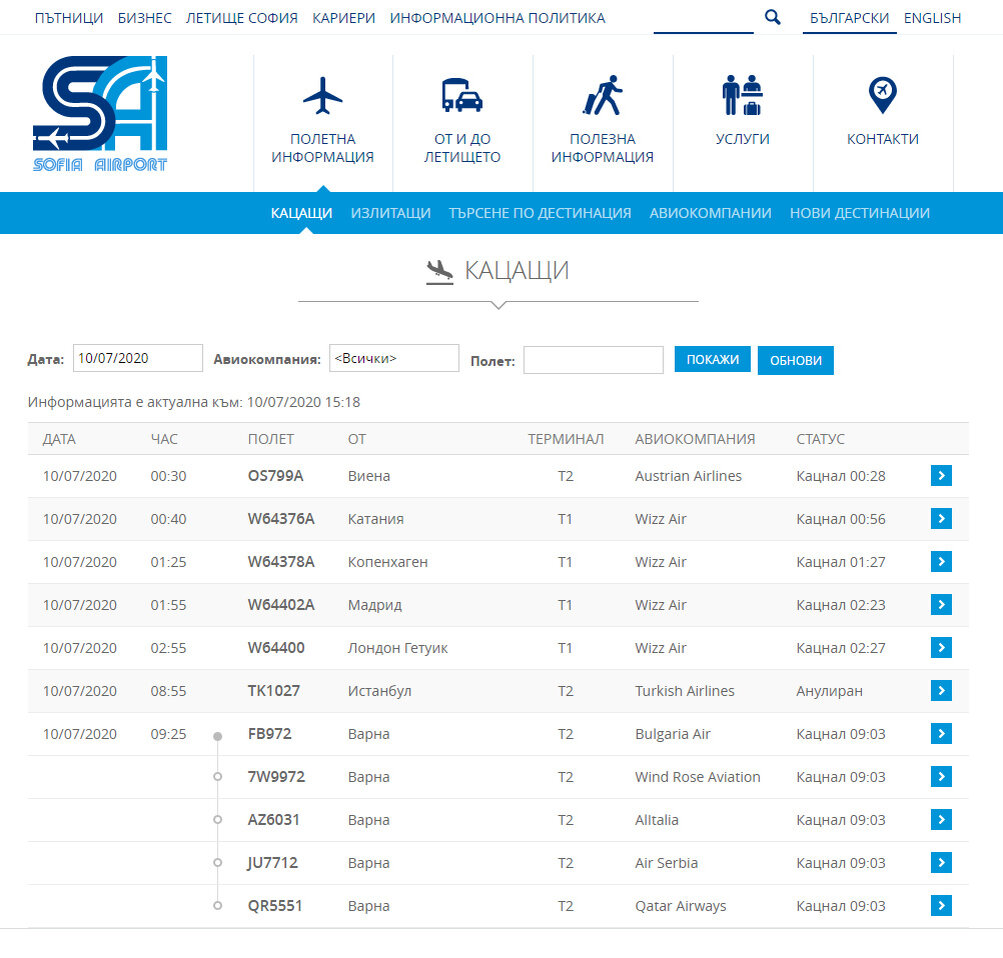
Task: Open the Авиокомпании tab
Action: [x=710, y=213]
